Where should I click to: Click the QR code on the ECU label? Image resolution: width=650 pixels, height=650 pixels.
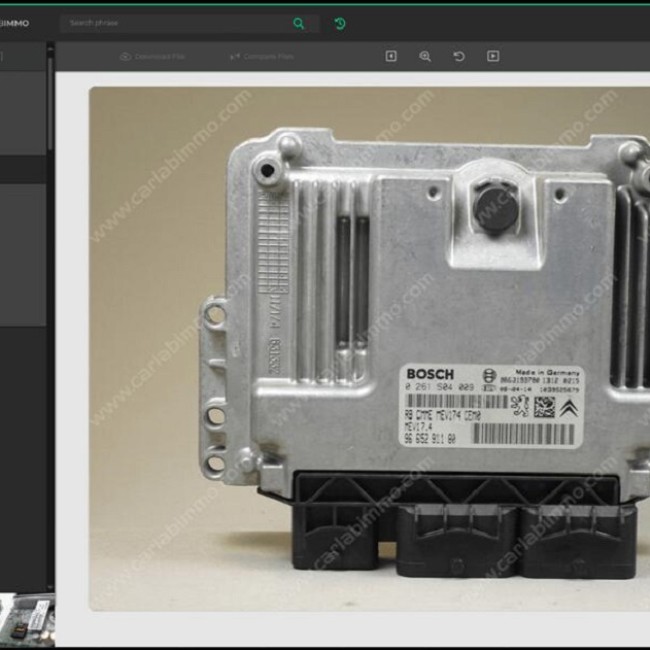click(544, 407)
